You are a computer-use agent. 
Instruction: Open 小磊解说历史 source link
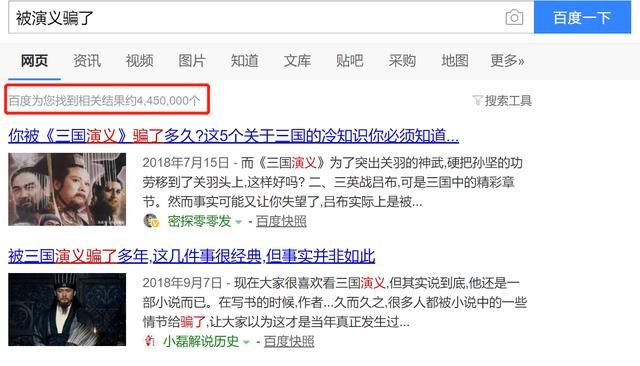(201, 341)
